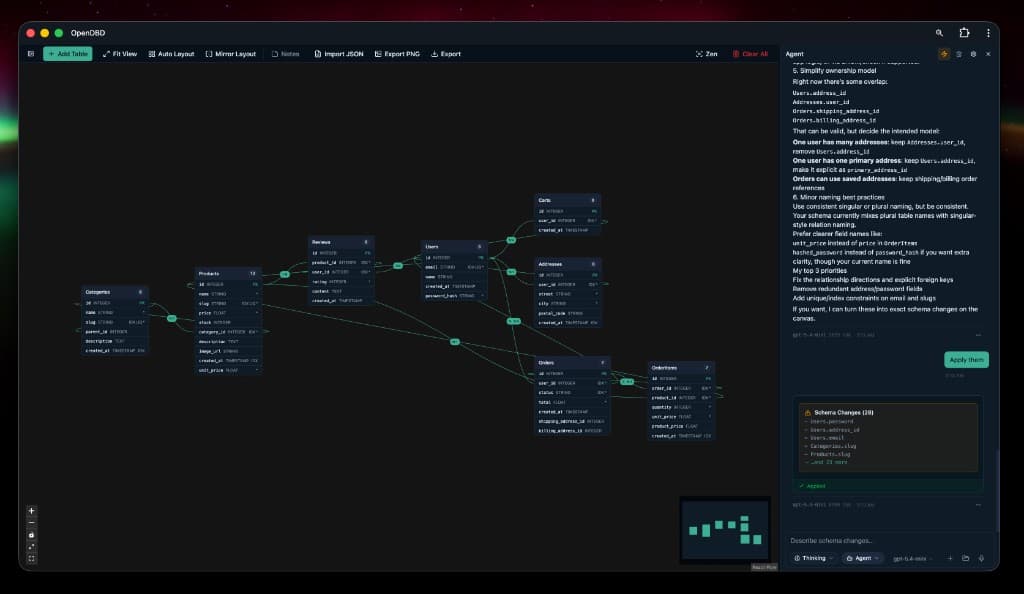The image size is (1024, 594).
Task: Click password_hash field in Users table
Action: [x=455, y=296]
